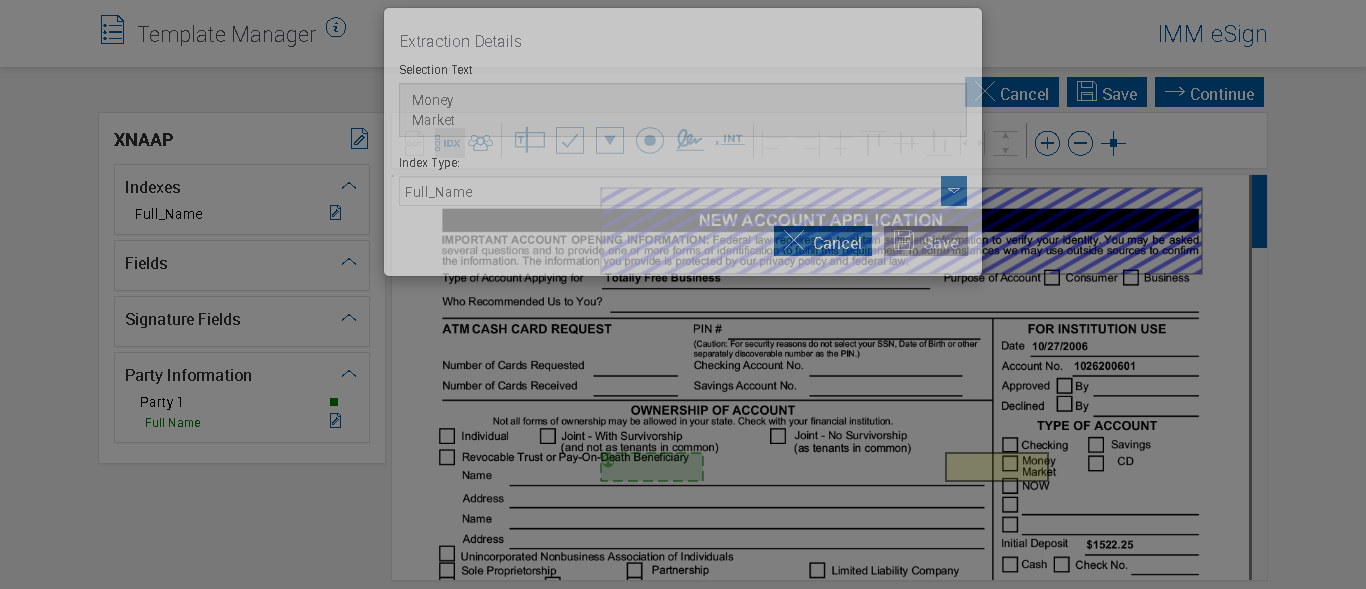Click the Continue button
The width and height of the screenshot is (1366, 589).
click(1209, 93)
